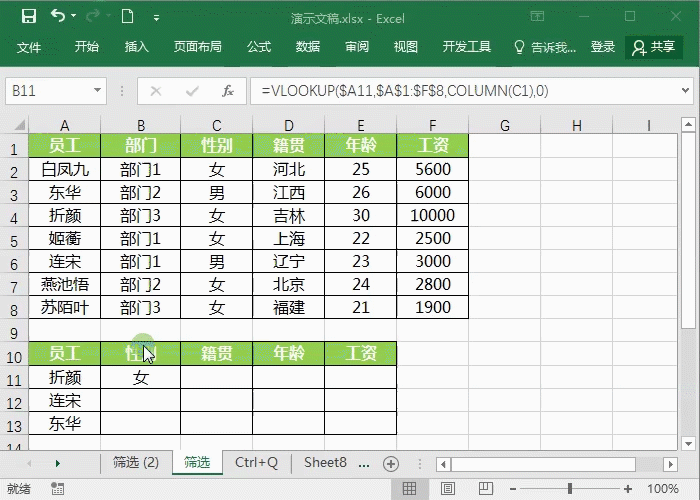
Task: Click the VLOOKUP formula in formula bar
Action: 405,91
